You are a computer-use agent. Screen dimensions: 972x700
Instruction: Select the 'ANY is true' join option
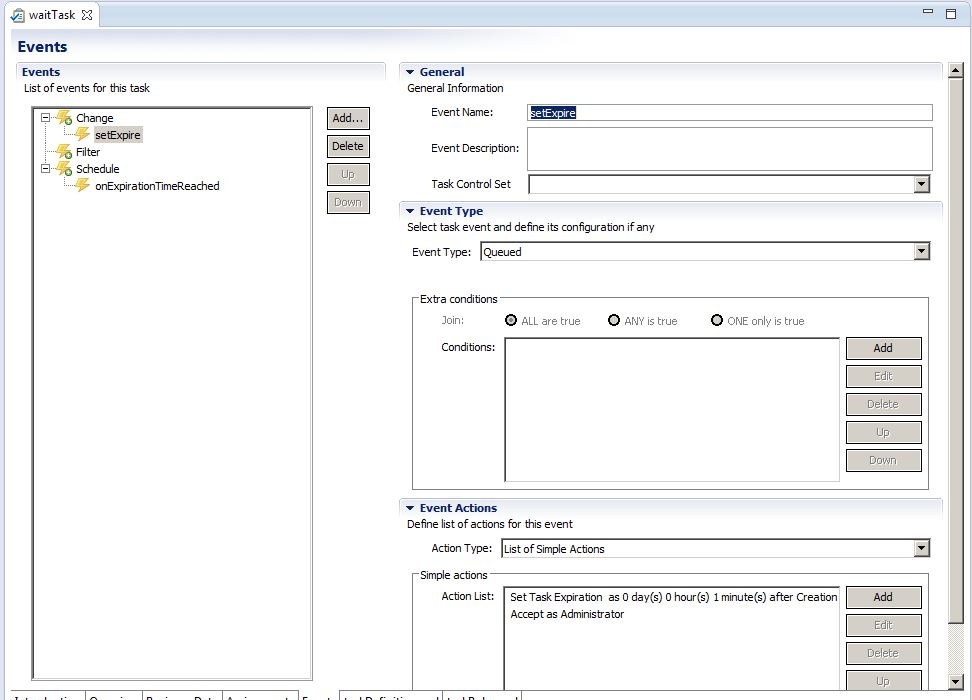(614, 321)
